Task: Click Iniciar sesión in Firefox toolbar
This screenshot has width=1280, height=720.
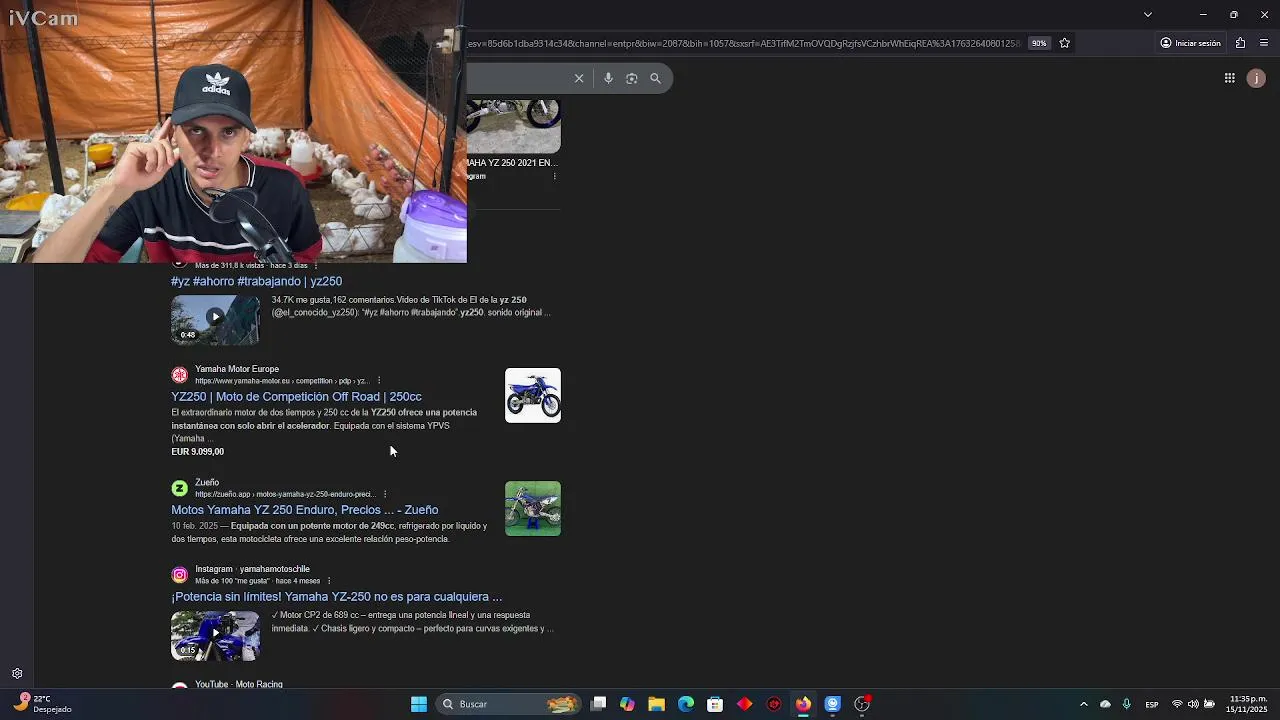Action: pyautogui.click(x=1190, y=43)
